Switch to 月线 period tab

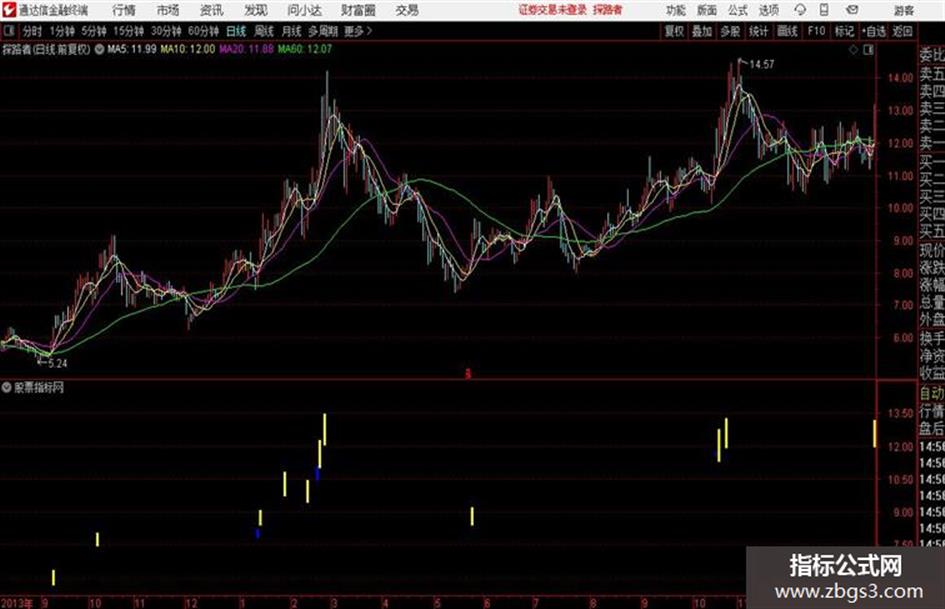click(x=292, y=31)
